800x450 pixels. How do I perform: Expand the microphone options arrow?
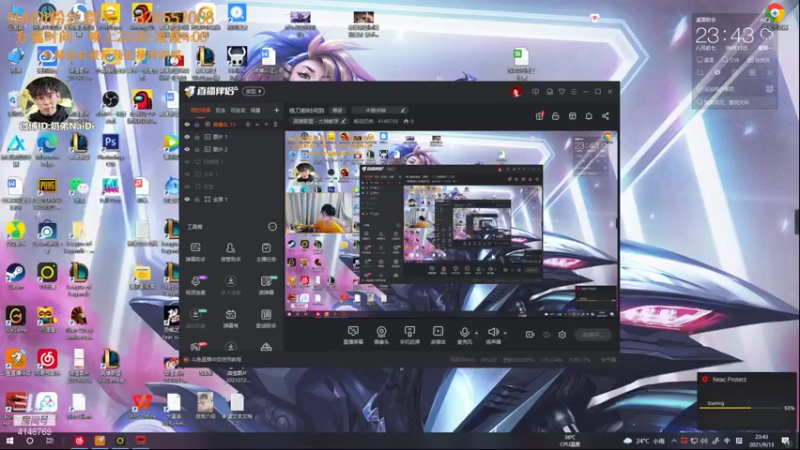477,333
